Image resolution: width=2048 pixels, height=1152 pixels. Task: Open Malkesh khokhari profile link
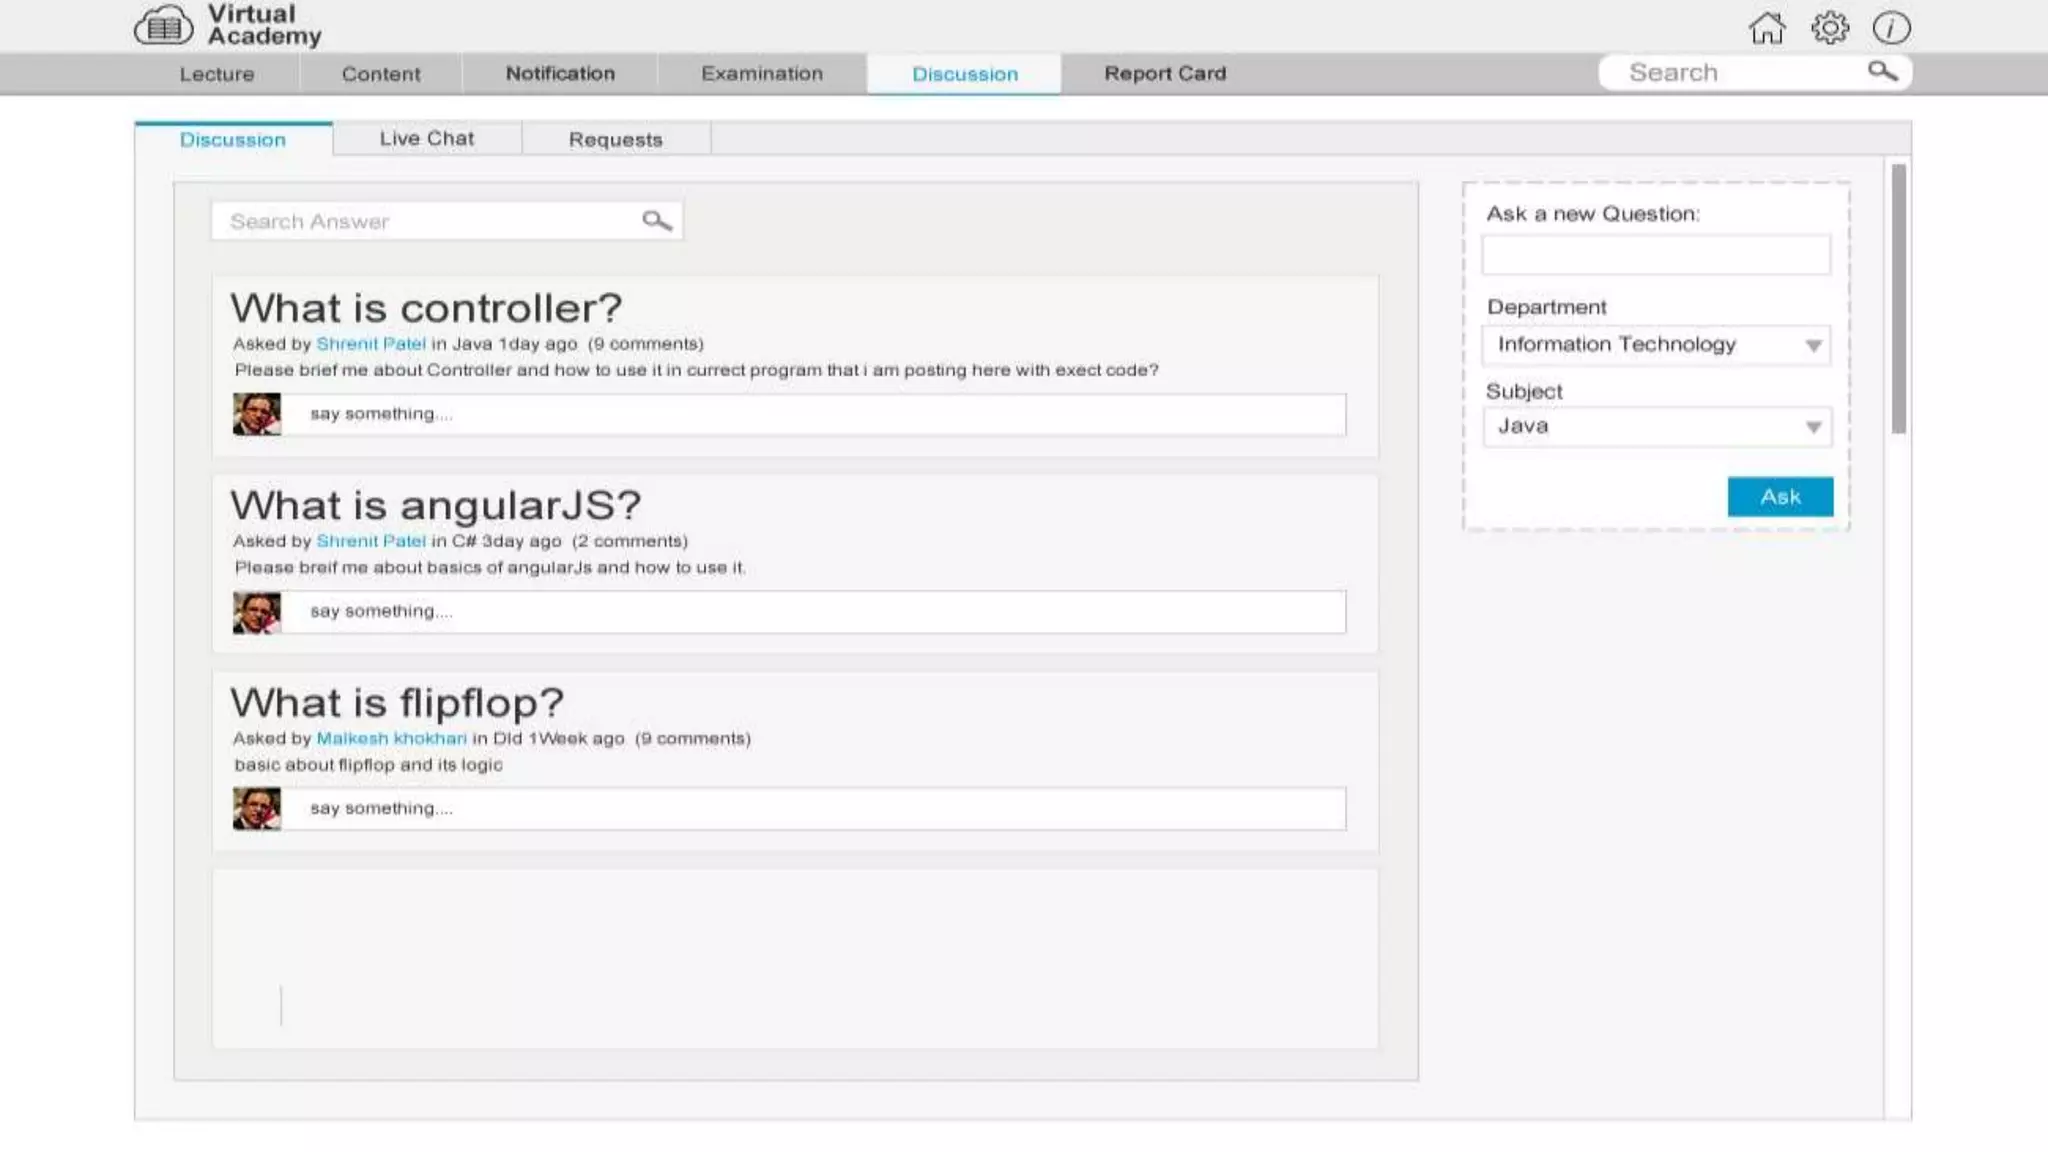(x=391, y=739)
